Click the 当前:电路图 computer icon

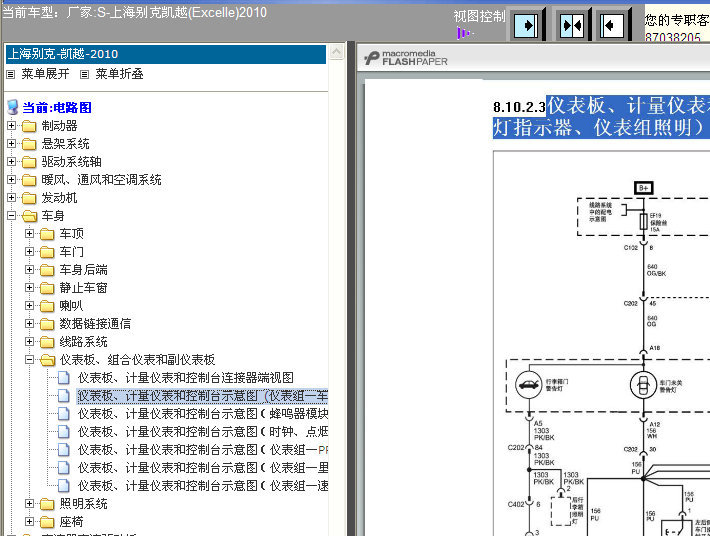(13, 108)
